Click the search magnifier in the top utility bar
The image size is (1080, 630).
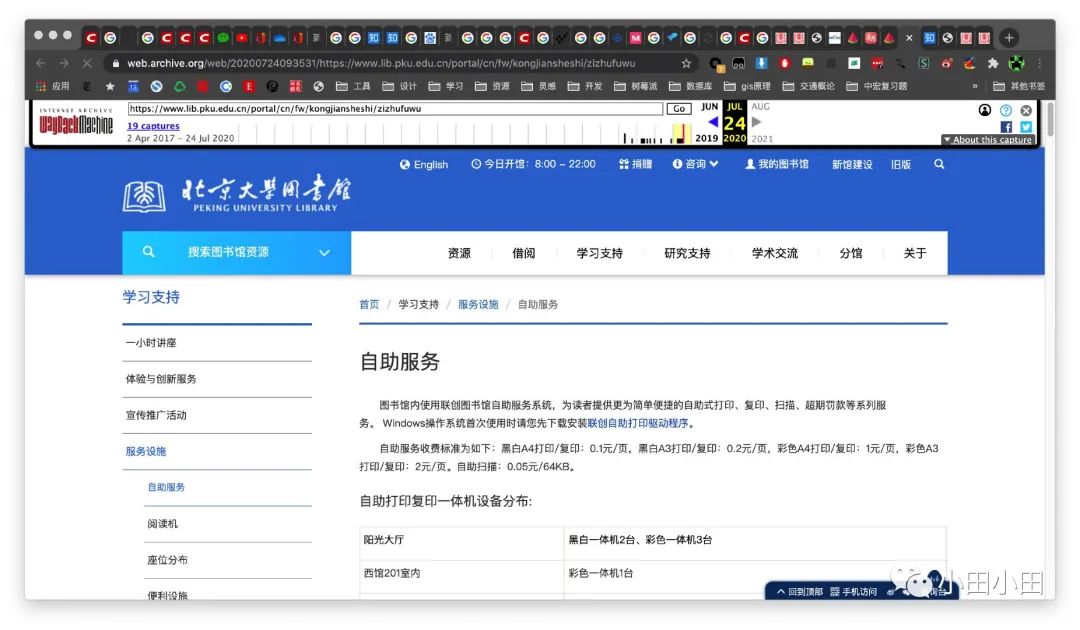(939, 164)
